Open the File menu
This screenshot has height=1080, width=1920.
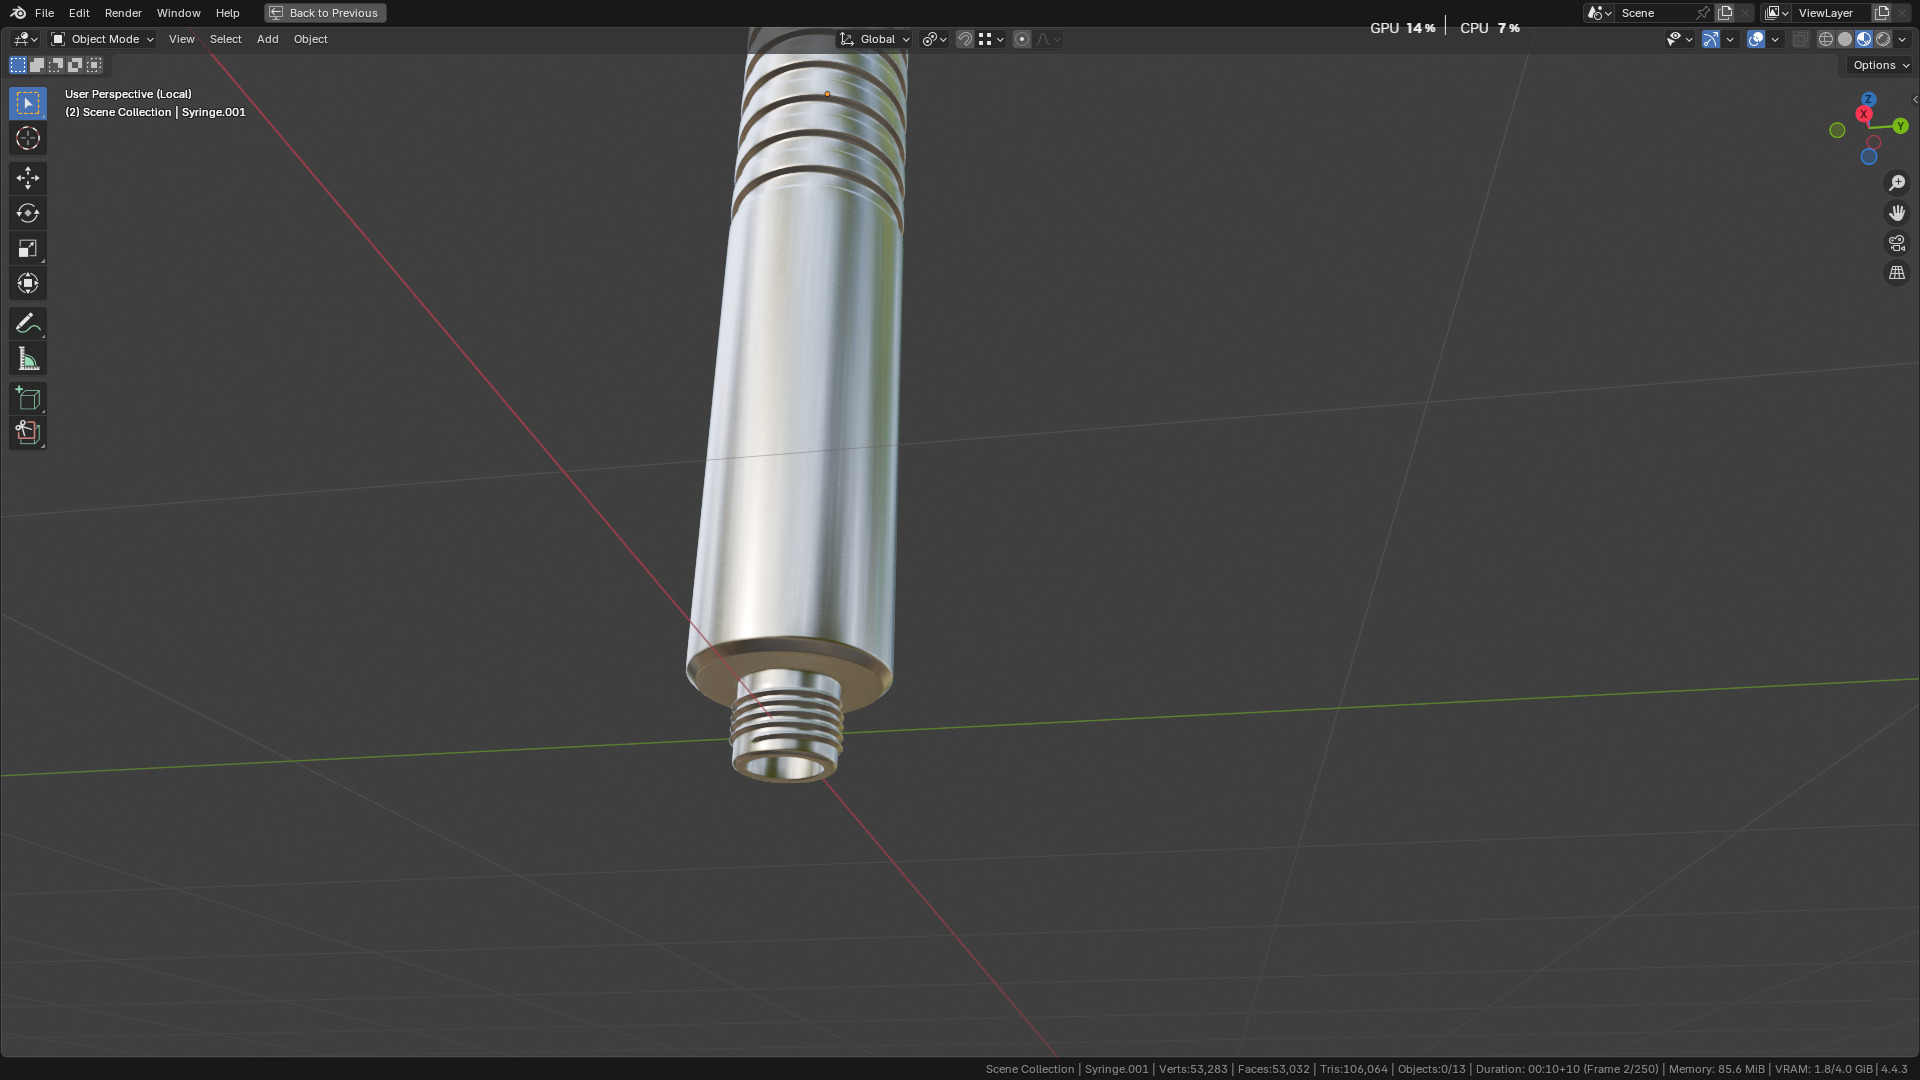coord(44,13)
